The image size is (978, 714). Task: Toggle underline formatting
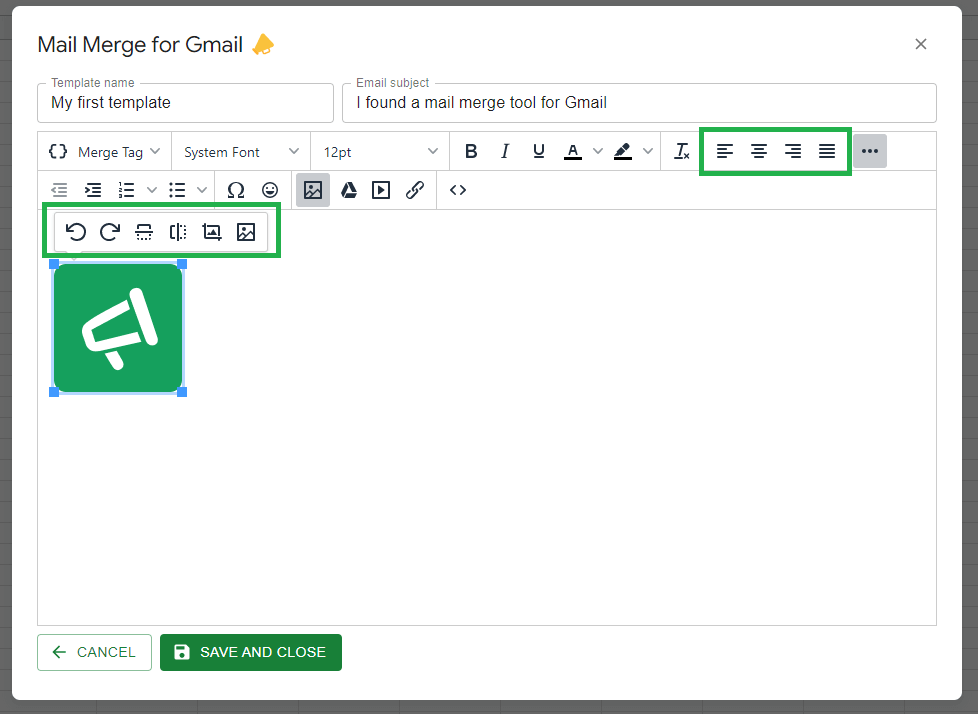(539, 151)
